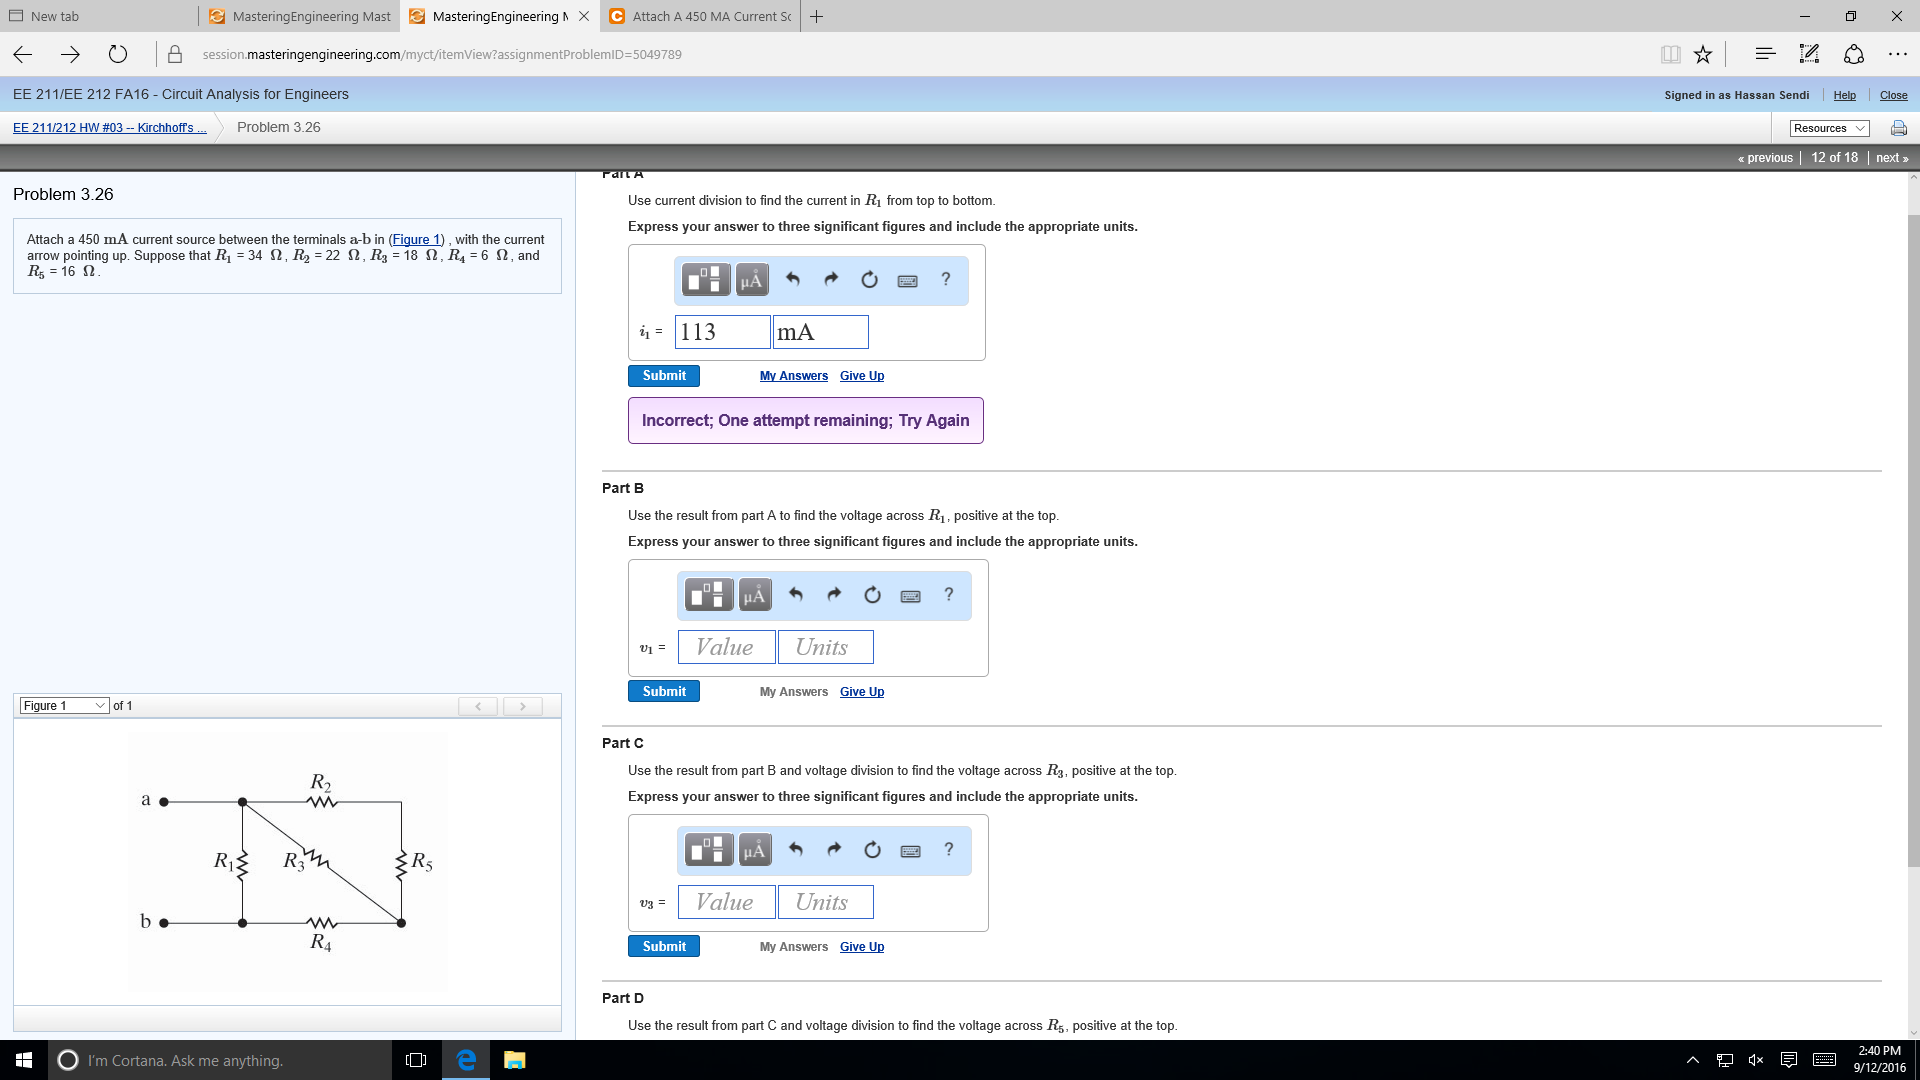Open Figure 1 link in problem text
Image resolution: width=1920 pixels, height=1080 pixels.
coord(416,240)
